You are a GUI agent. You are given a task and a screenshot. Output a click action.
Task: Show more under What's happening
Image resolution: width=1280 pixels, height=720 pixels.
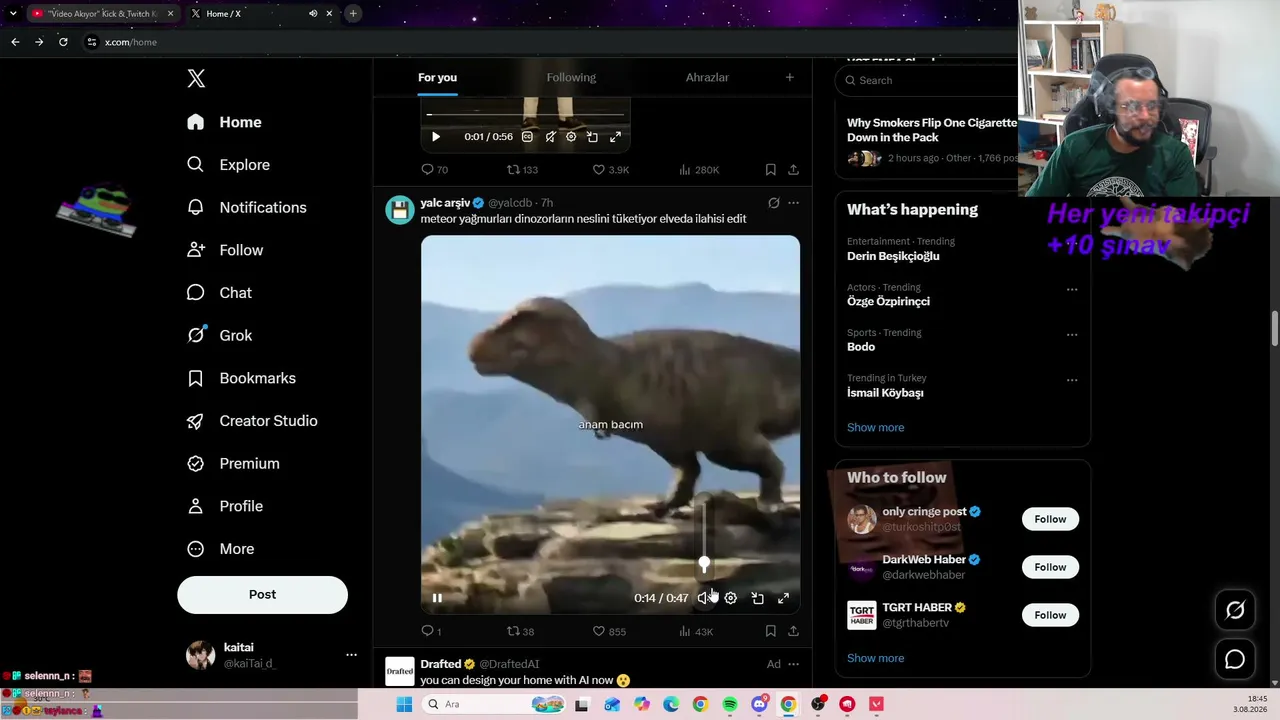(x=875, y=427)
